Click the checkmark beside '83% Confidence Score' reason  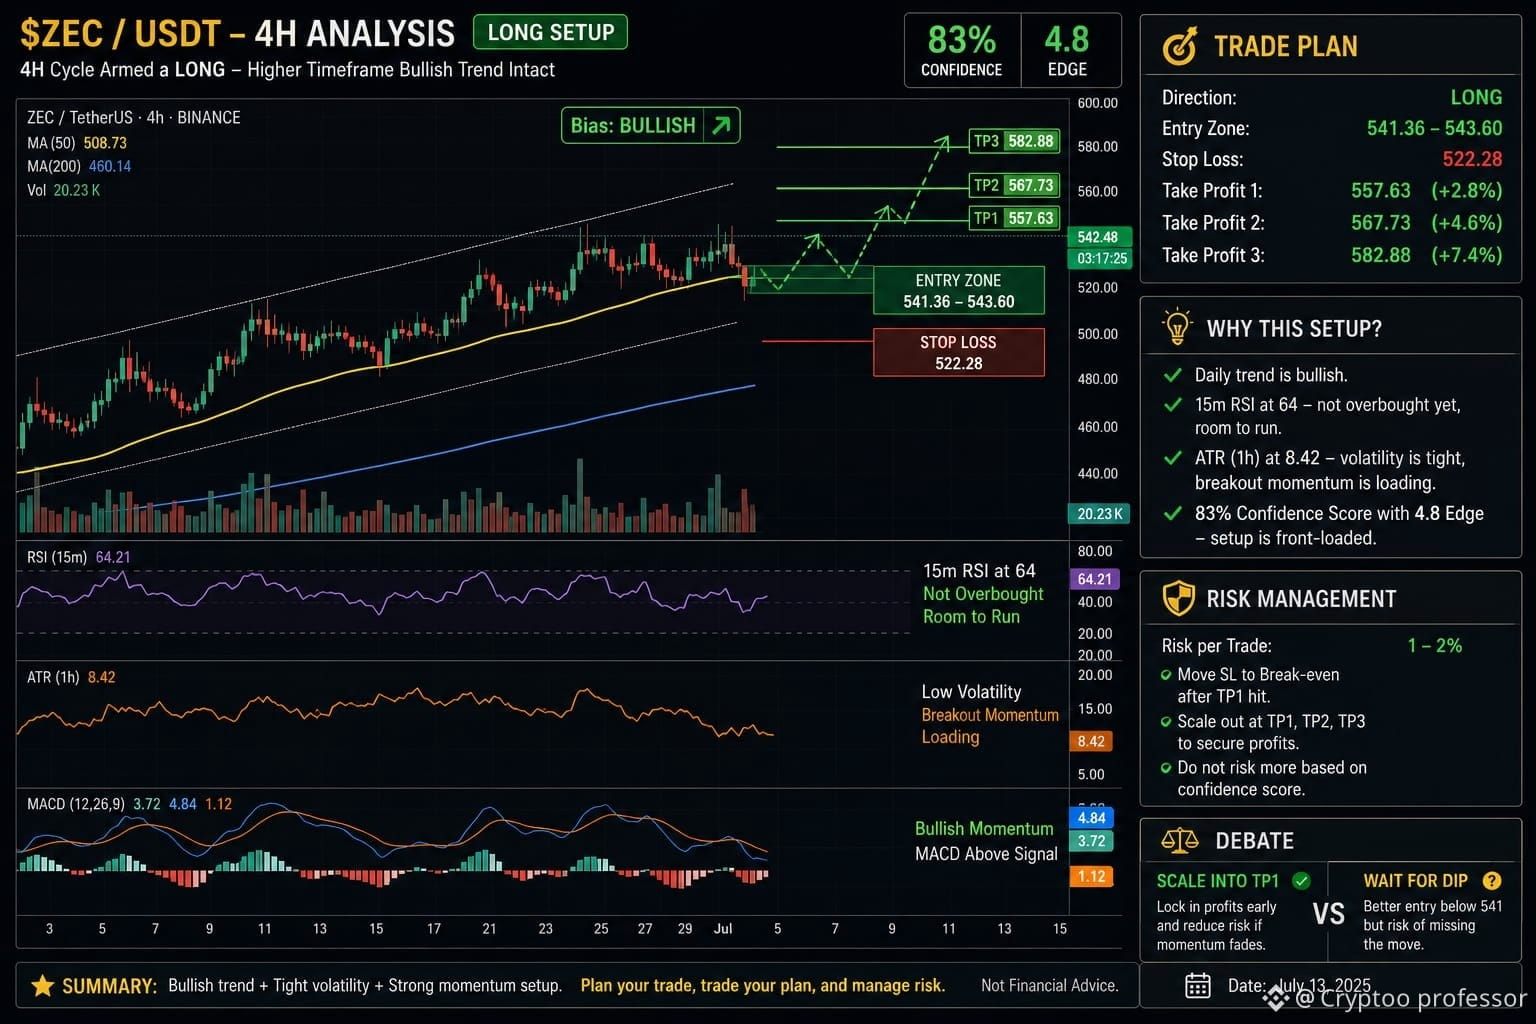pyautogui.click(x=1174, y=513)
